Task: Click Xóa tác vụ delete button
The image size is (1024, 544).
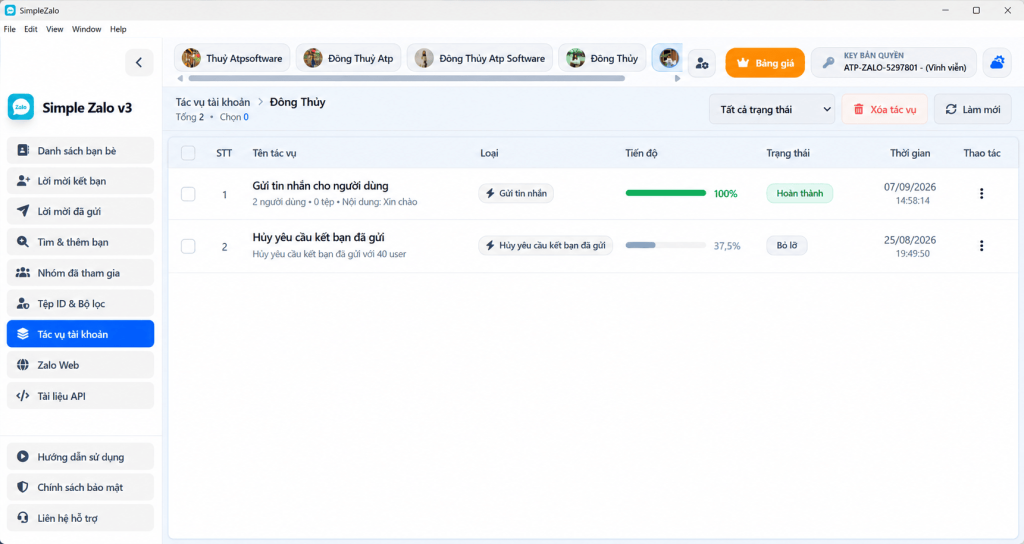Action: pyautogui.click(x=884, y=109)
